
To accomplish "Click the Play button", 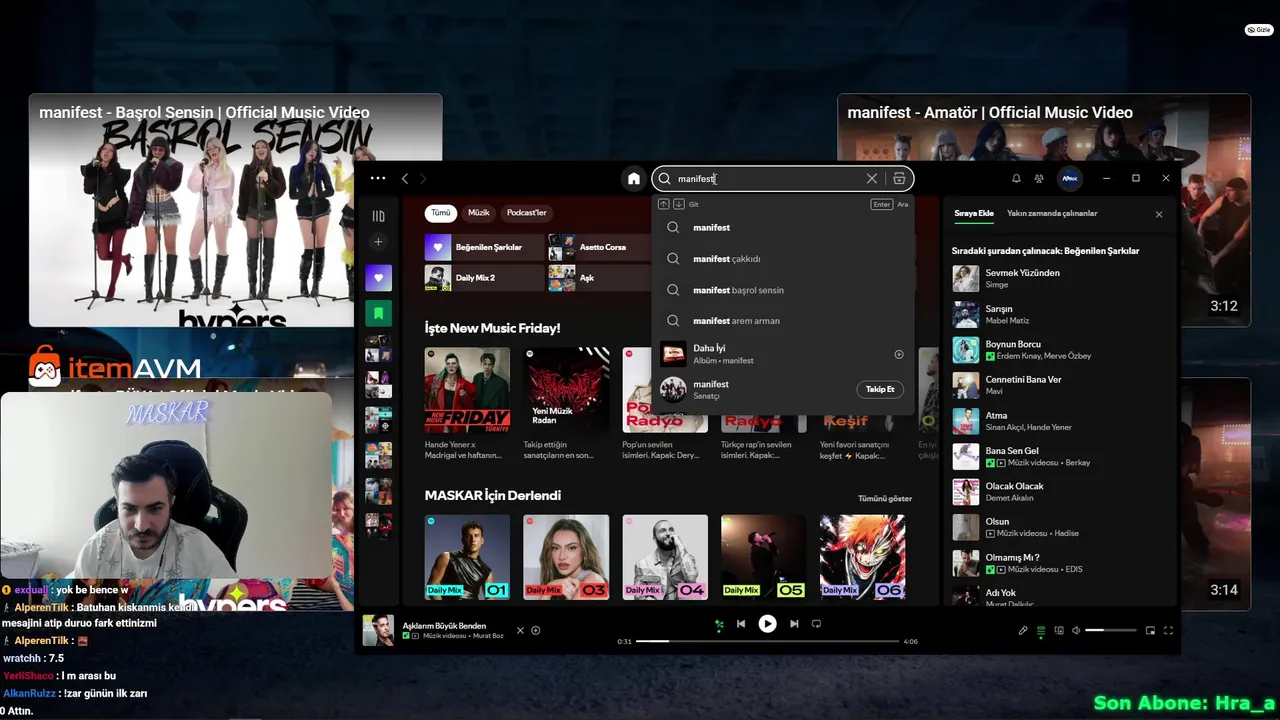I will point(767,624).
